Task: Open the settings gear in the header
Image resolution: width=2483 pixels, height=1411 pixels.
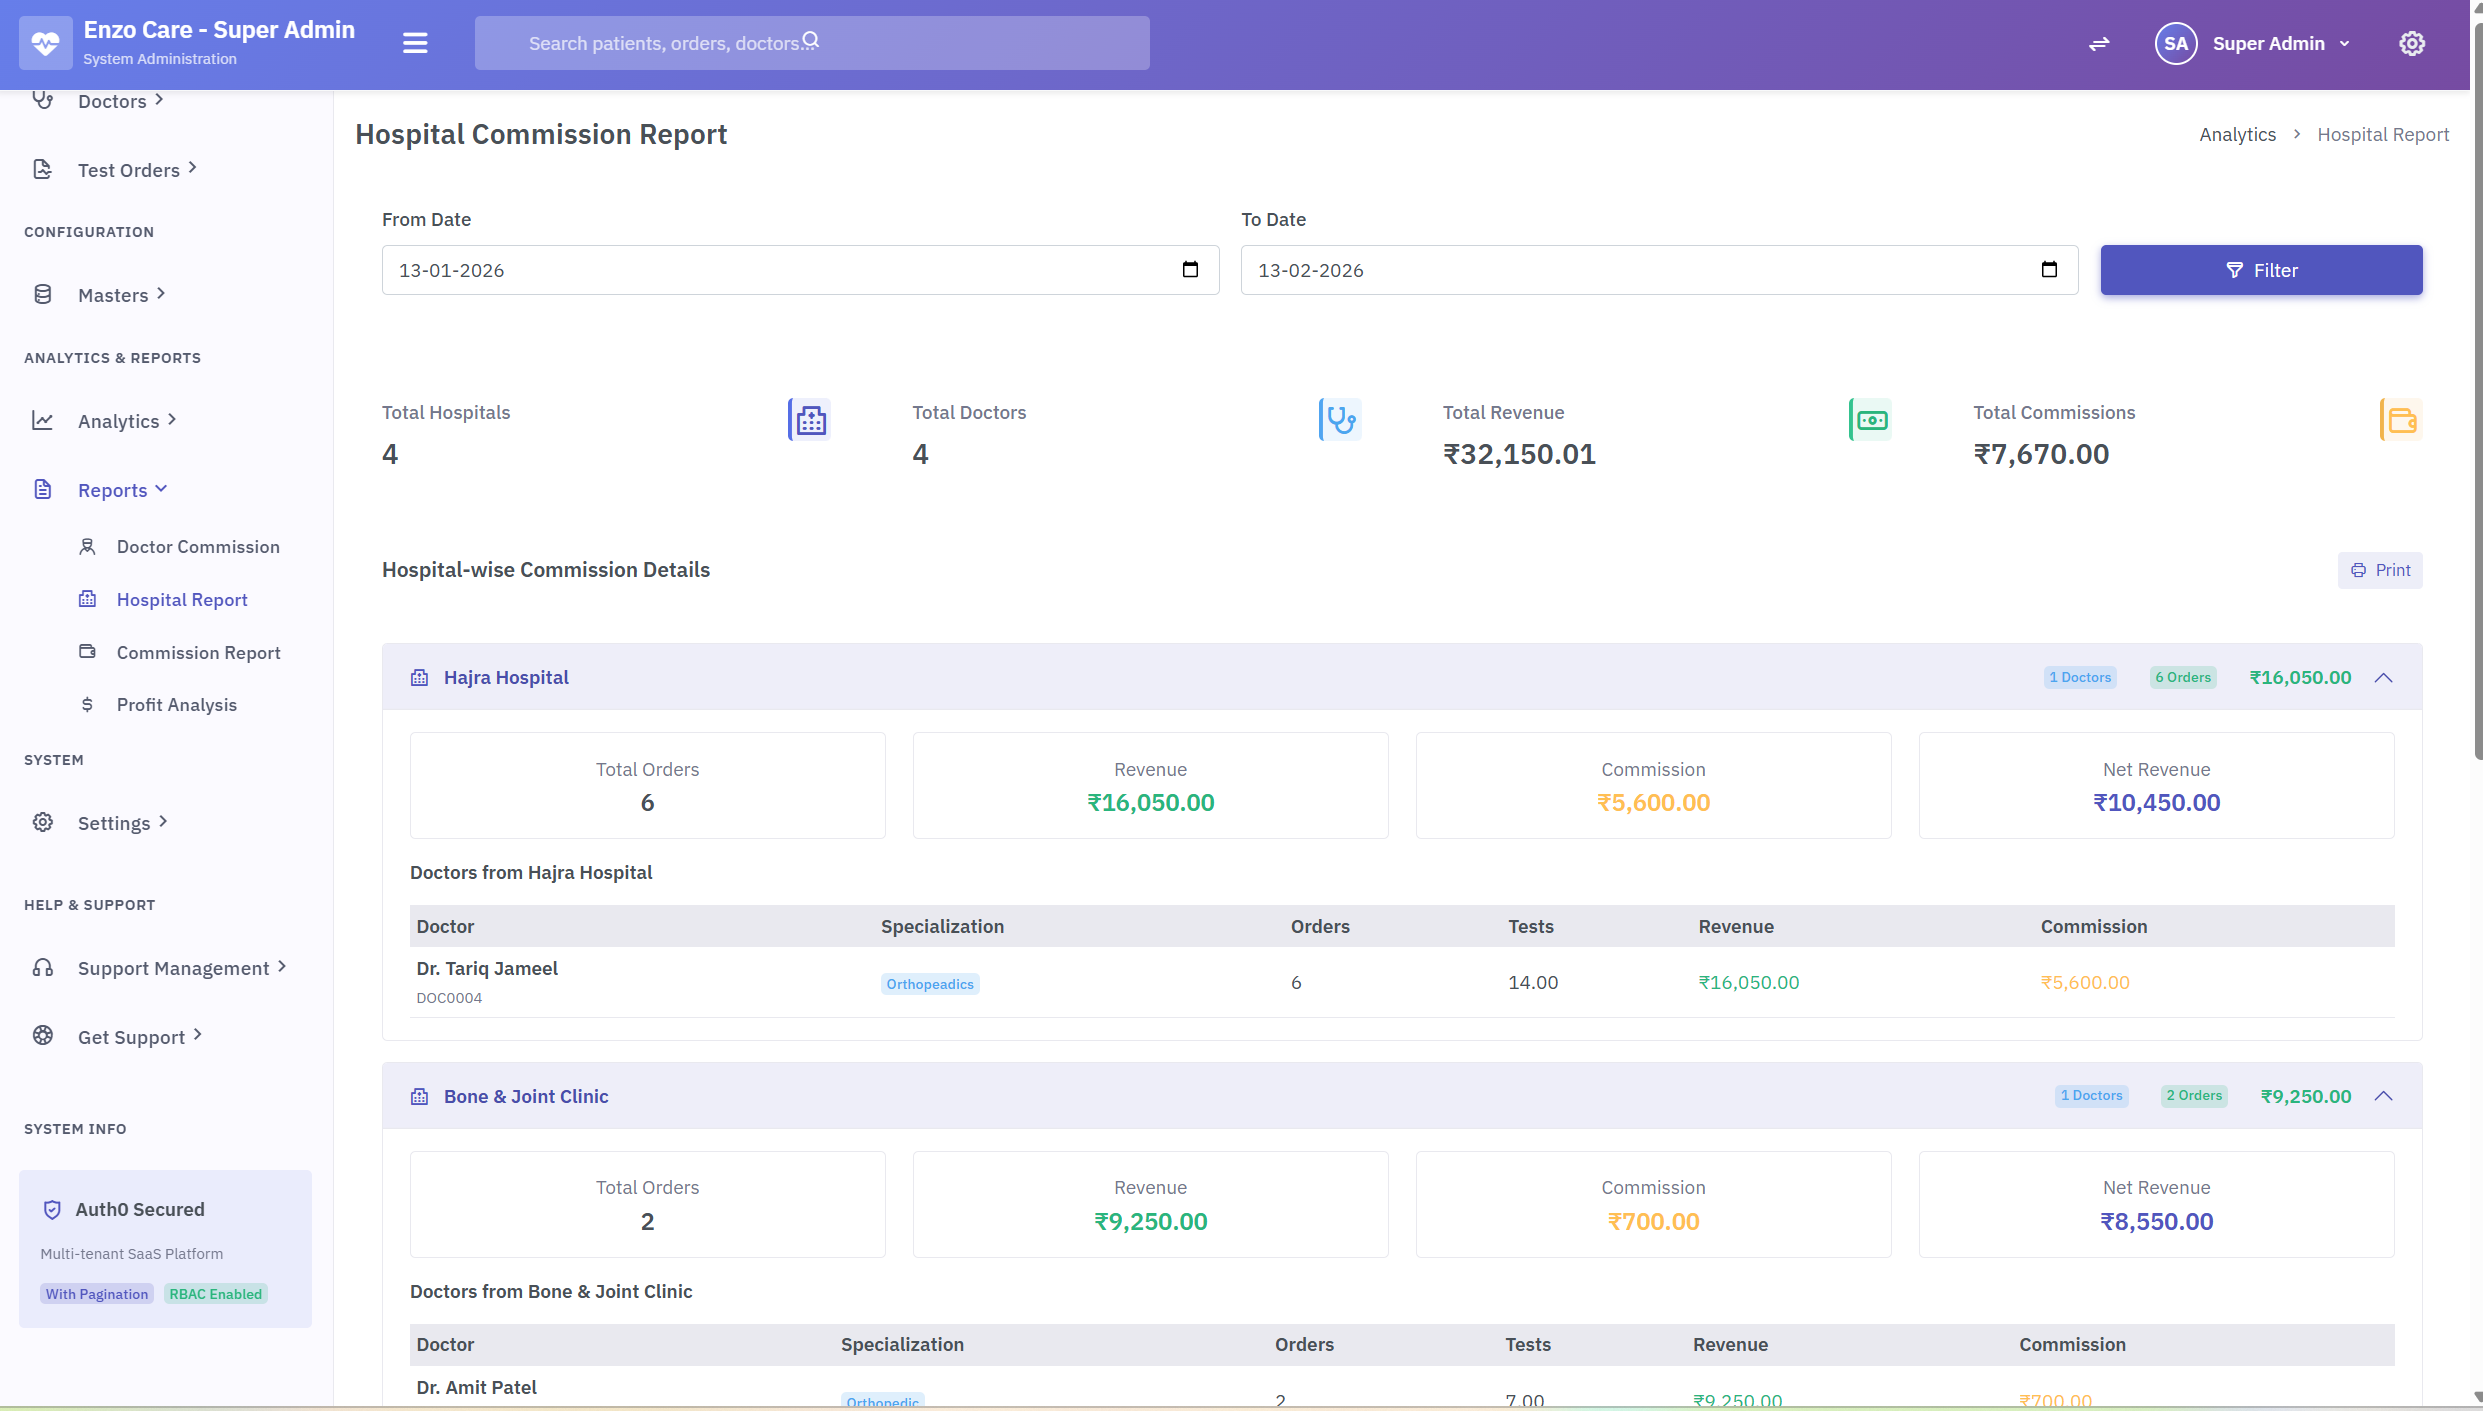Action: click(2411, 43)
